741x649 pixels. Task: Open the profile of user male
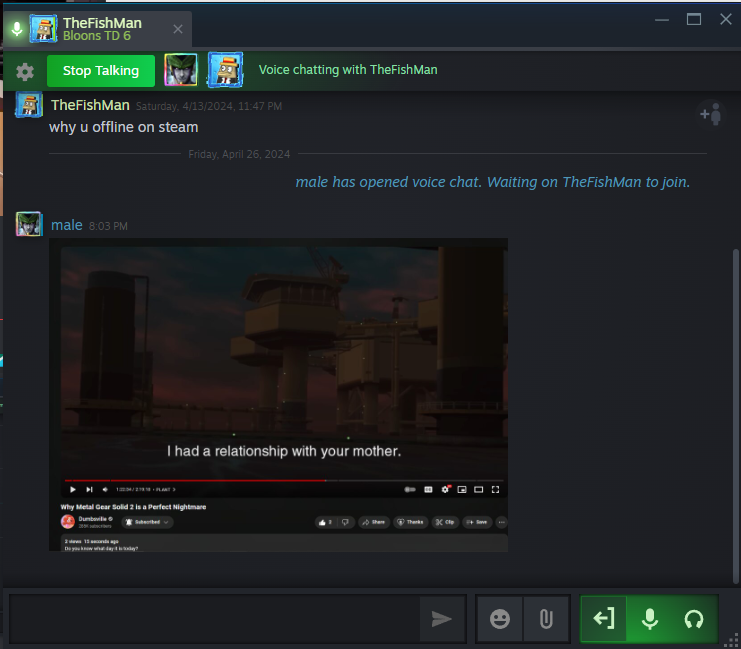pos(67,225)
